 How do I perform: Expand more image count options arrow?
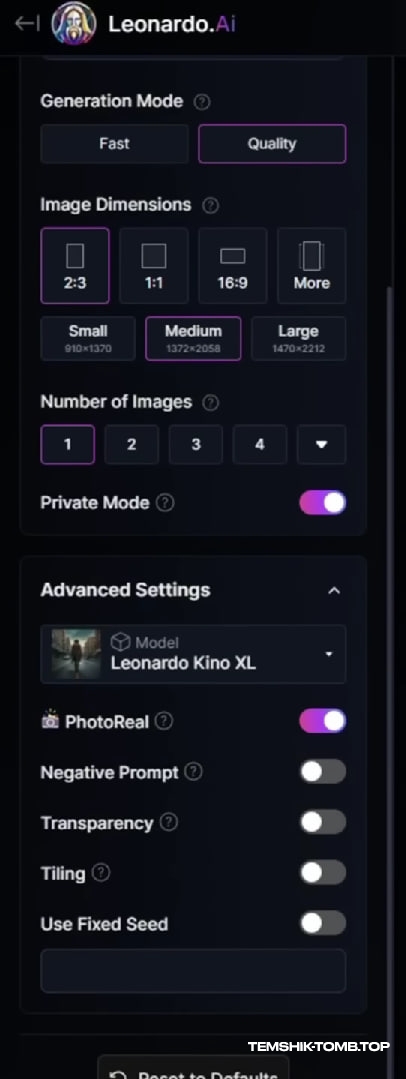pos(321,445)
